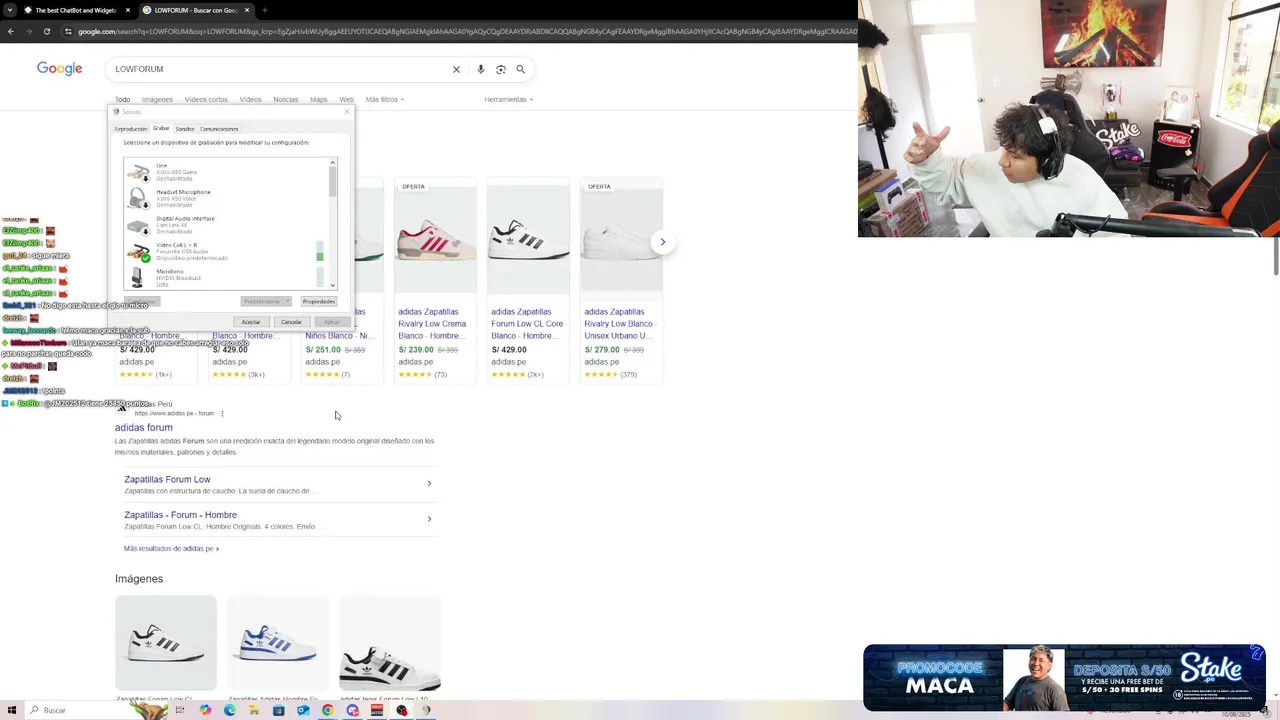Screen dimensions: 1280x720
Task: Open the Rivalry Low Crema shoe thumbnail
Action: [435, 239]
